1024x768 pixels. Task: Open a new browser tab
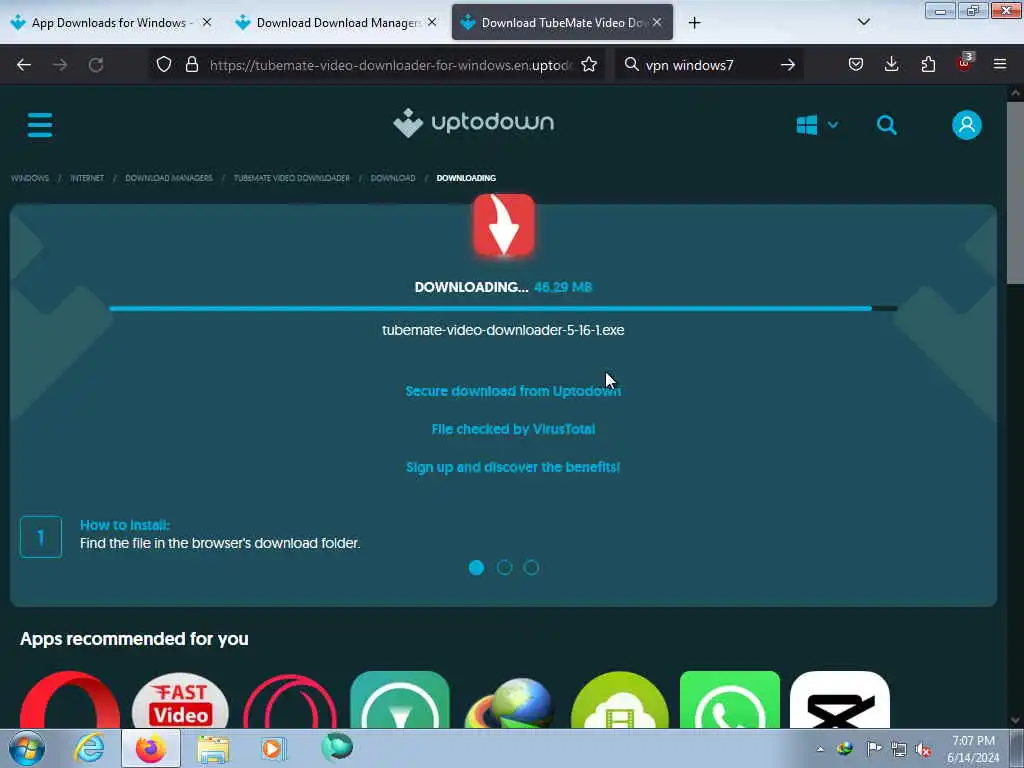[x=694, y=23]
